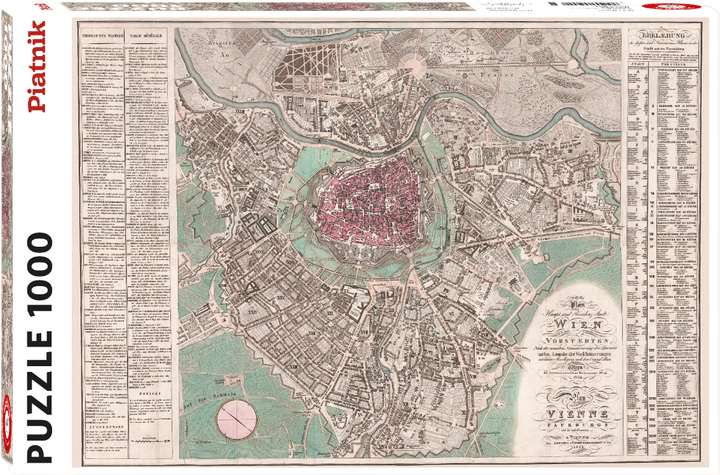The width and height of the screenshot is (720, 475).
Task: Click the NOTICES heading in the left column
Action: 148,394
